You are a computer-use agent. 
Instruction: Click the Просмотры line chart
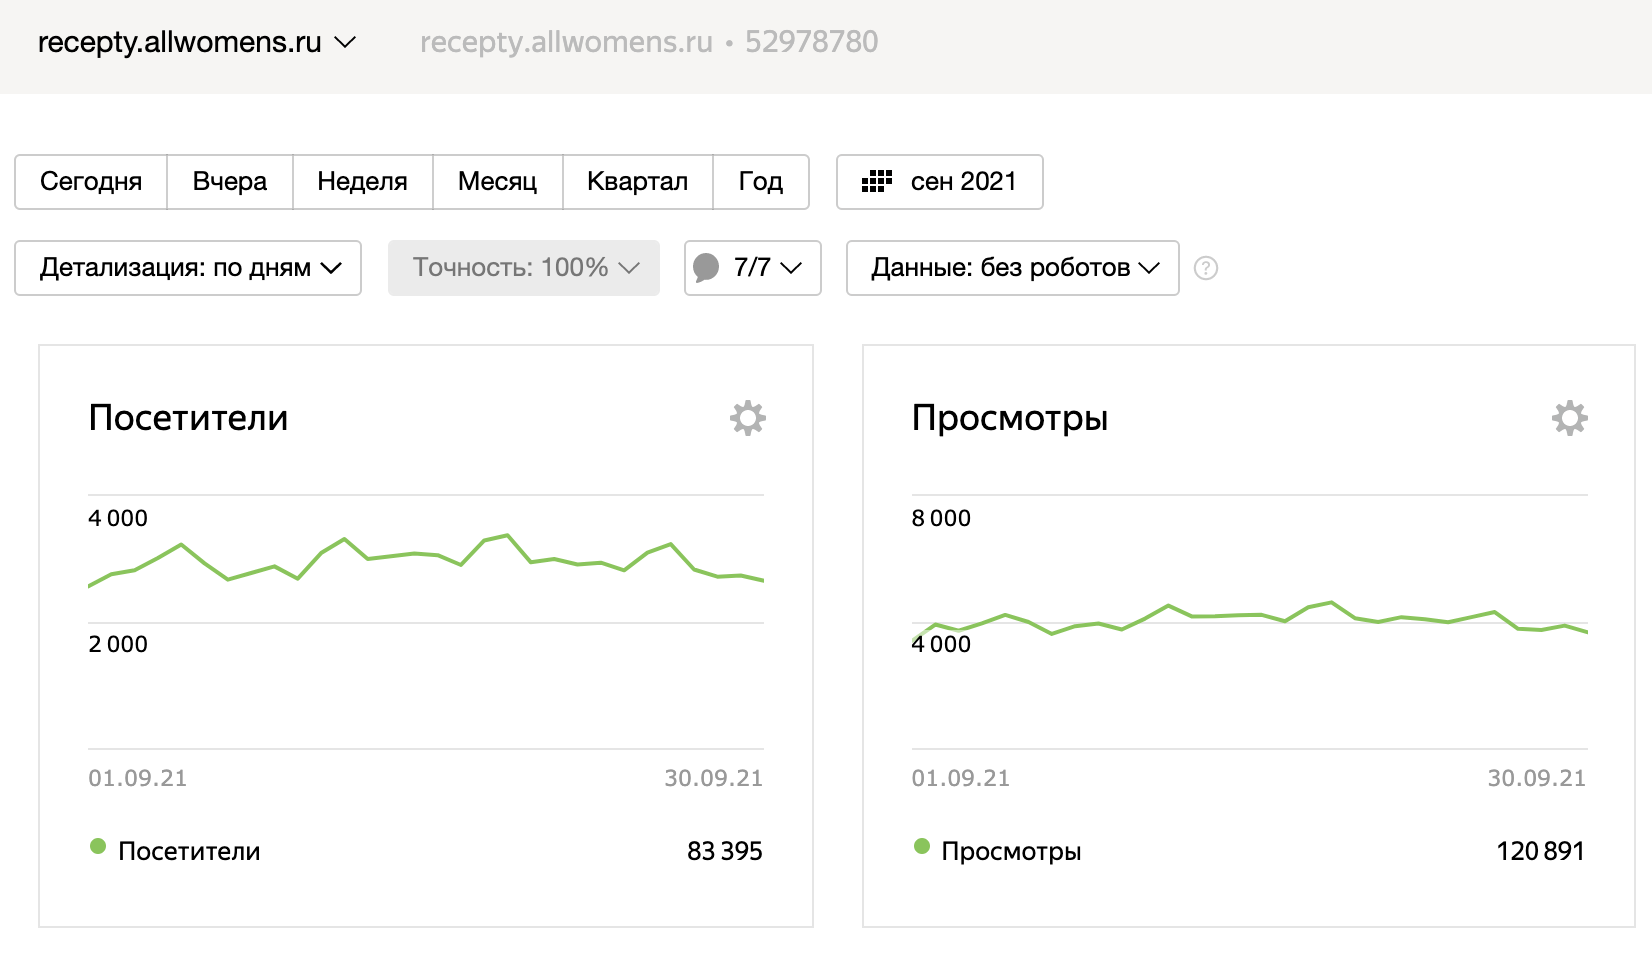pos(1250,620)
